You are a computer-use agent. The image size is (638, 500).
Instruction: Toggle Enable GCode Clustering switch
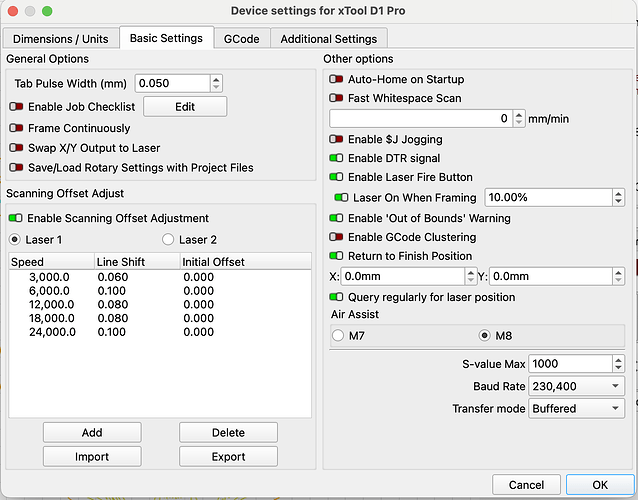[336, 237]
